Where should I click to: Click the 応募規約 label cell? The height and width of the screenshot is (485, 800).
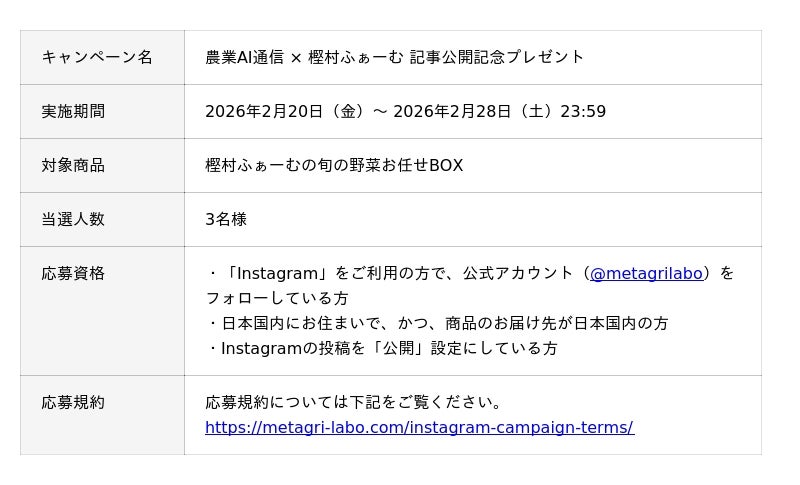[73, 402]
